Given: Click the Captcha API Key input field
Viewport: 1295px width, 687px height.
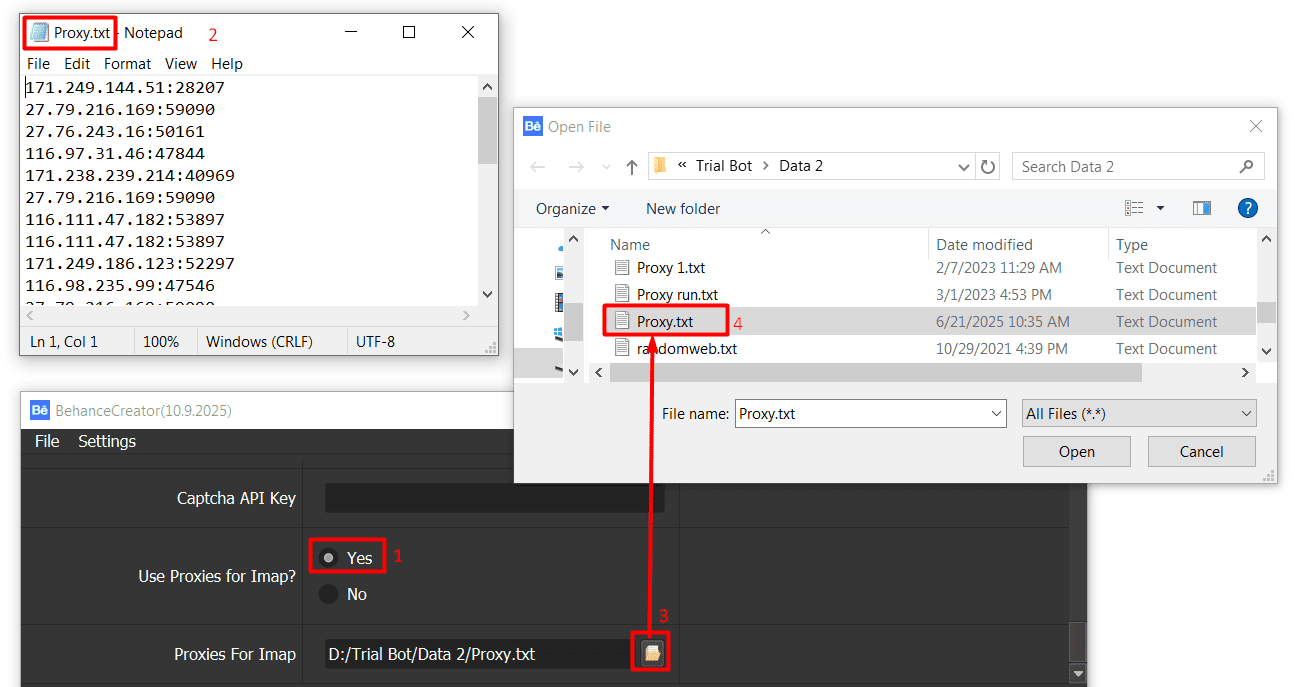Looking at the screenshot, I should pos(494,498).
